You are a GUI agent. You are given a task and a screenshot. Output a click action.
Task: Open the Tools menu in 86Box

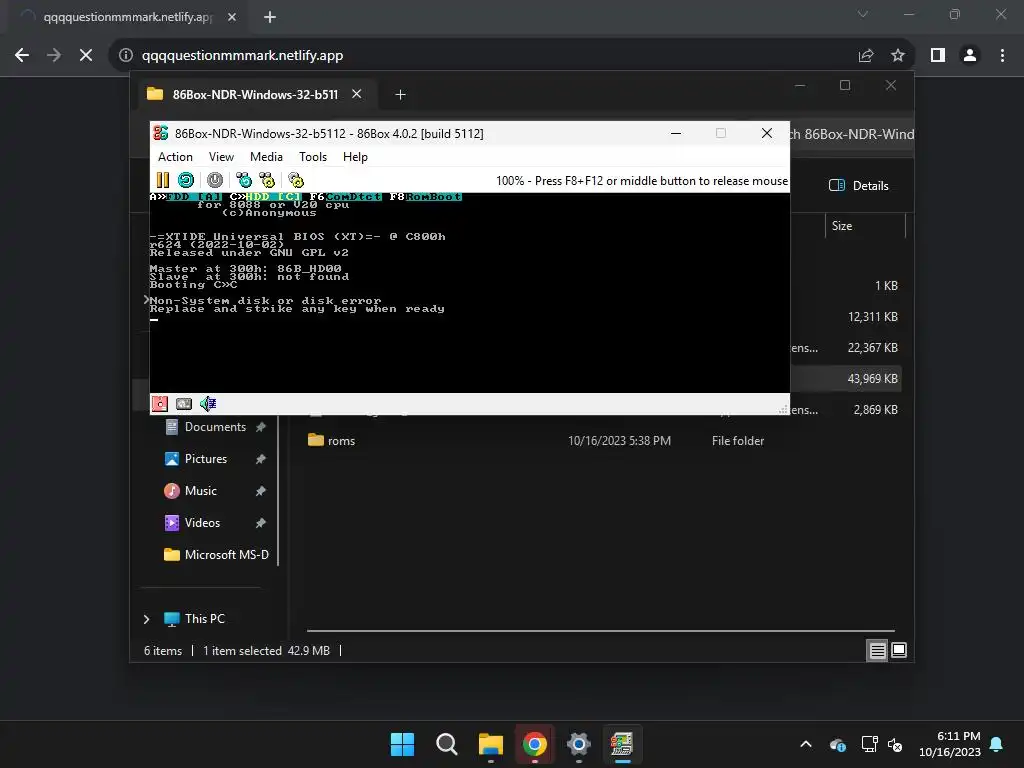[x=313, y=157]
